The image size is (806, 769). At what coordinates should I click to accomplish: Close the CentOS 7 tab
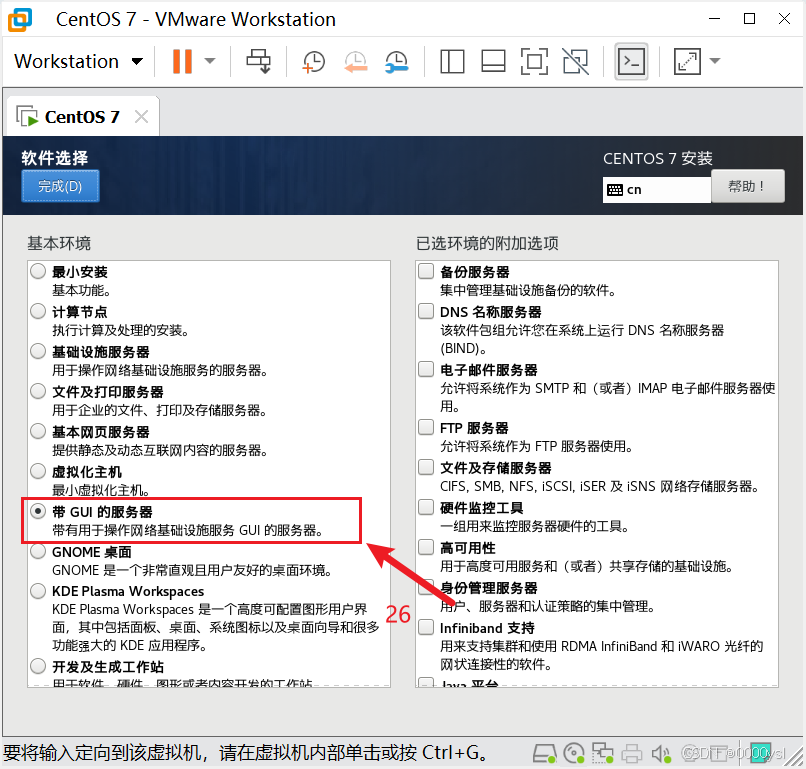pos(141,117)
